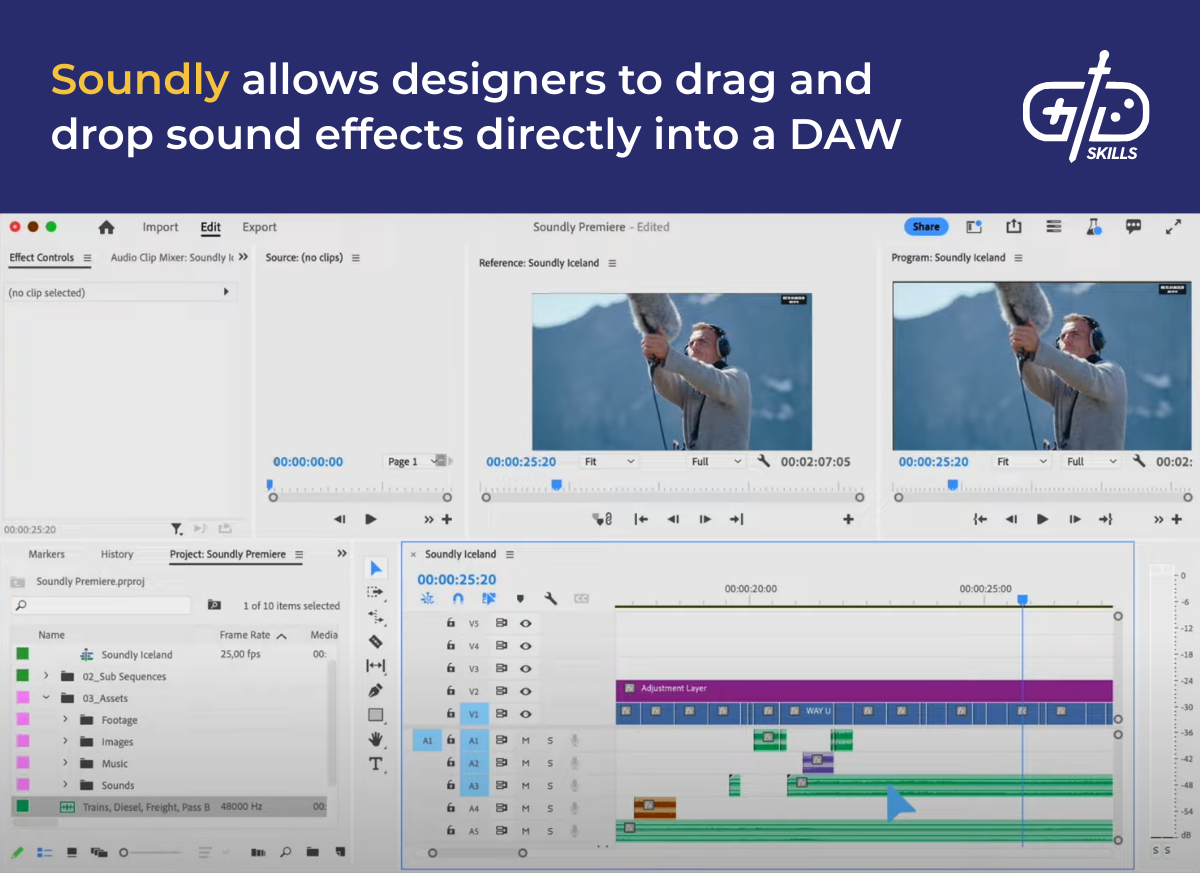Click the New Bin icon in the Project panel
The image size is (1200, 873).
313,852
